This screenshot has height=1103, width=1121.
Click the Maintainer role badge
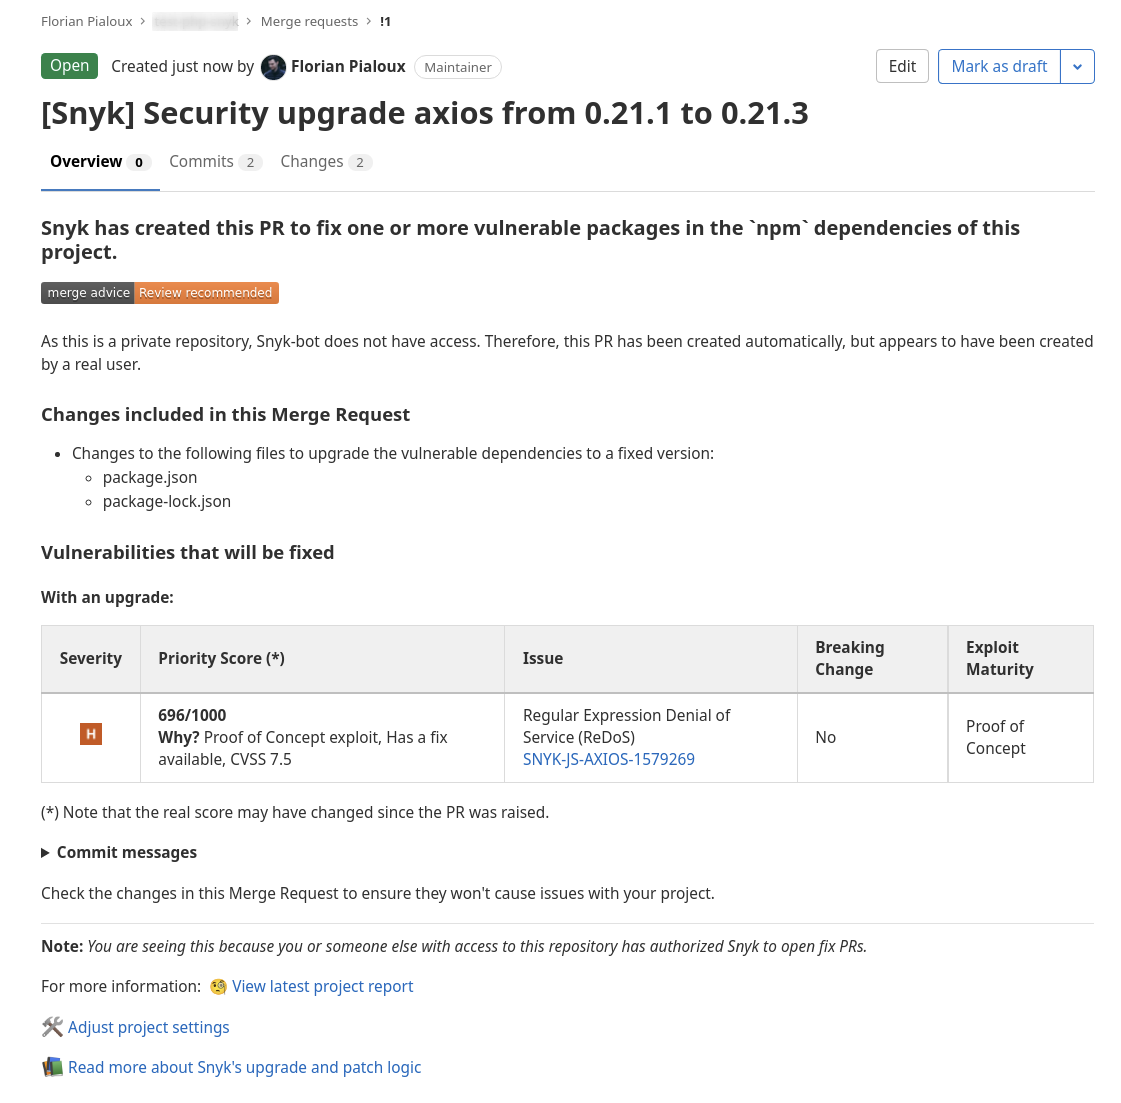(x=457, y=67)
